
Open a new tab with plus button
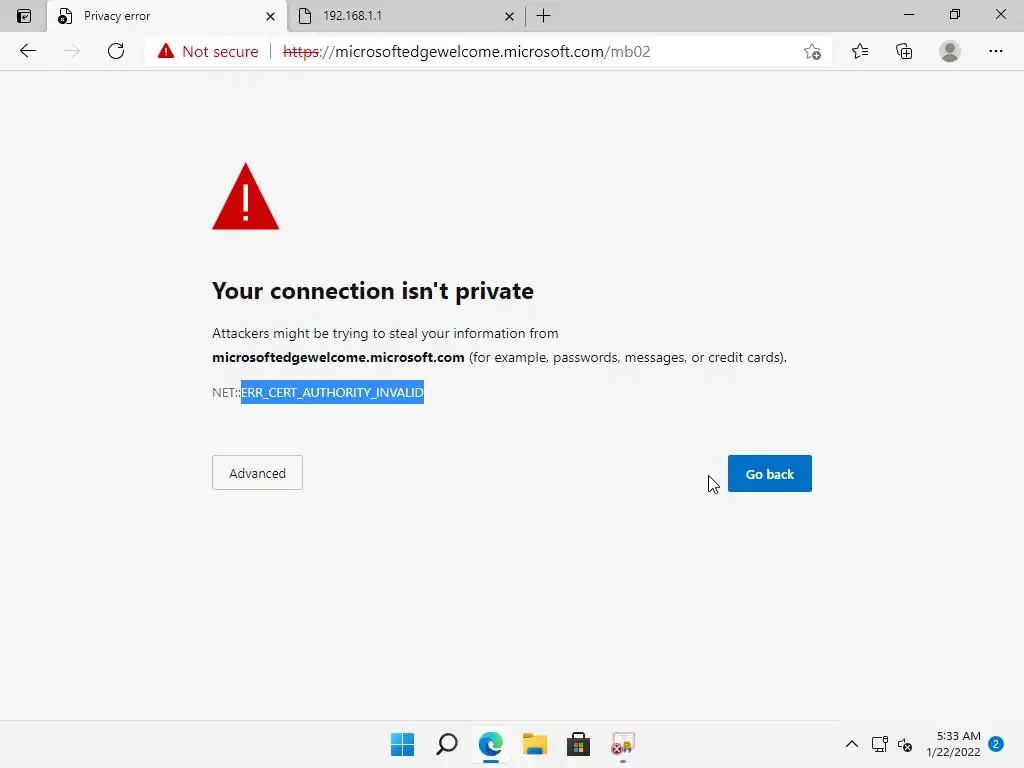(x=543, y=16)
